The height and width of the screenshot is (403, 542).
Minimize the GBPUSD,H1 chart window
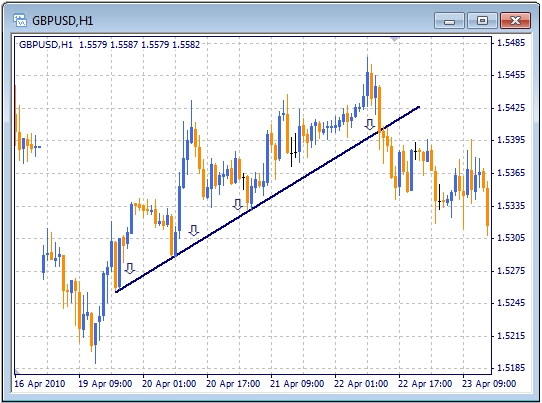tap(449, 21)
